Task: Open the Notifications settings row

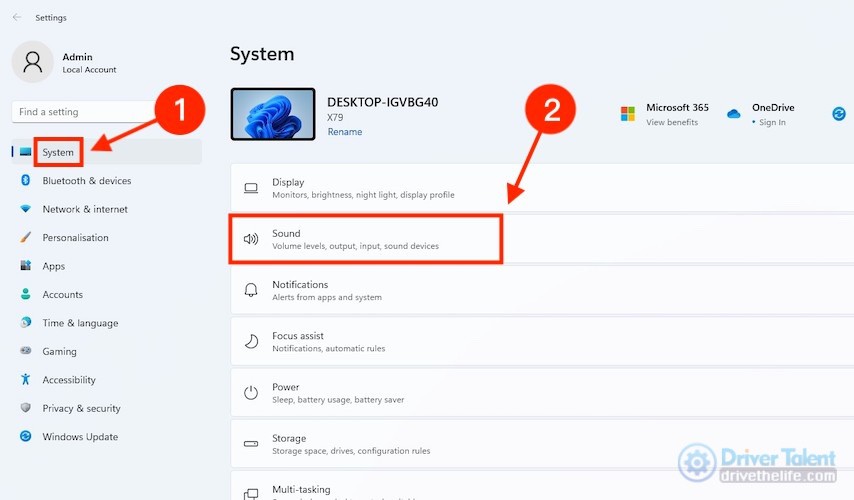Action: click(542, 290)
